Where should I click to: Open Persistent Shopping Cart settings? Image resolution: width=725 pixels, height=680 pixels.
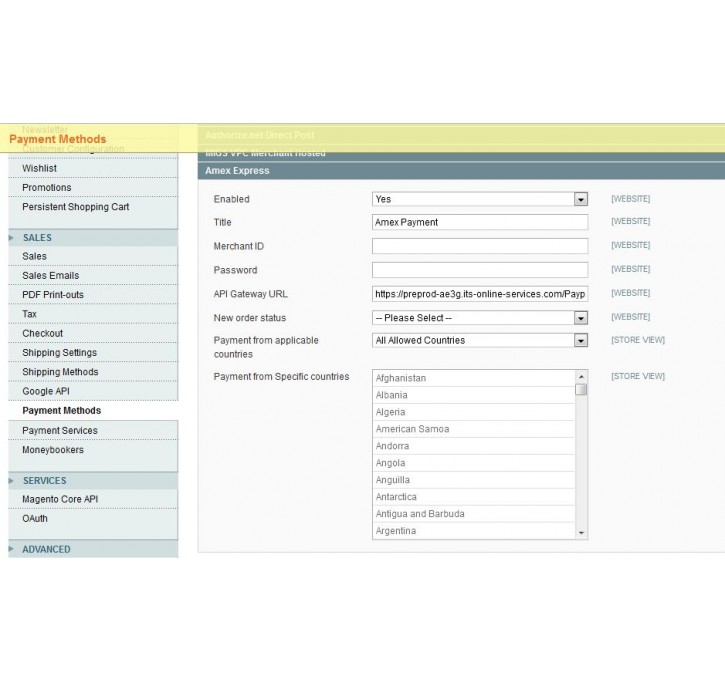pyautogui.click(x=92, y=207)
